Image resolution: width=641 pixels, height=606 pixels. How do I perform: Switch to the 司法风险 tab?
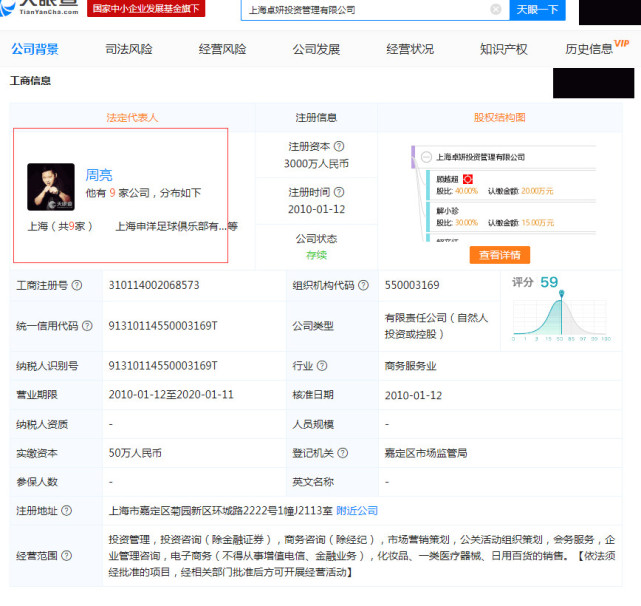click(x=129, y=49)
